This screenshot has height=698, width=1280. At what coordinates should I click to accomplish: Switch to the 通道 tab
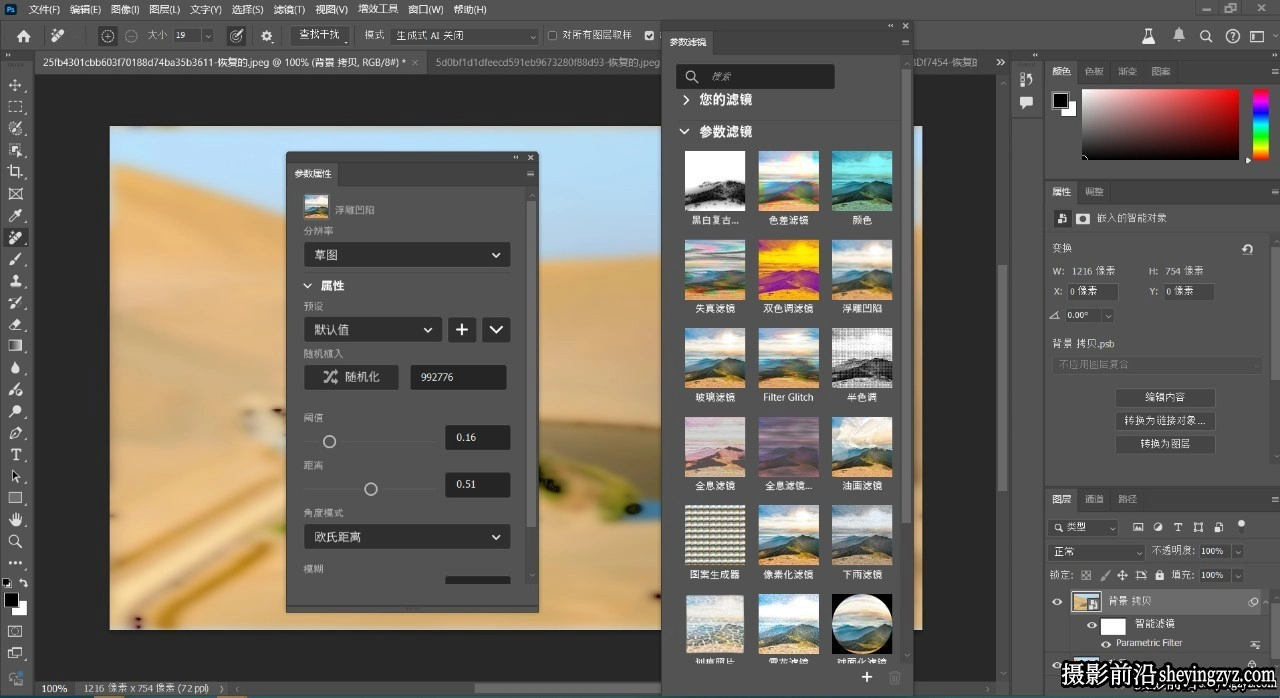pyautogui.click(x=1095, y=499)
